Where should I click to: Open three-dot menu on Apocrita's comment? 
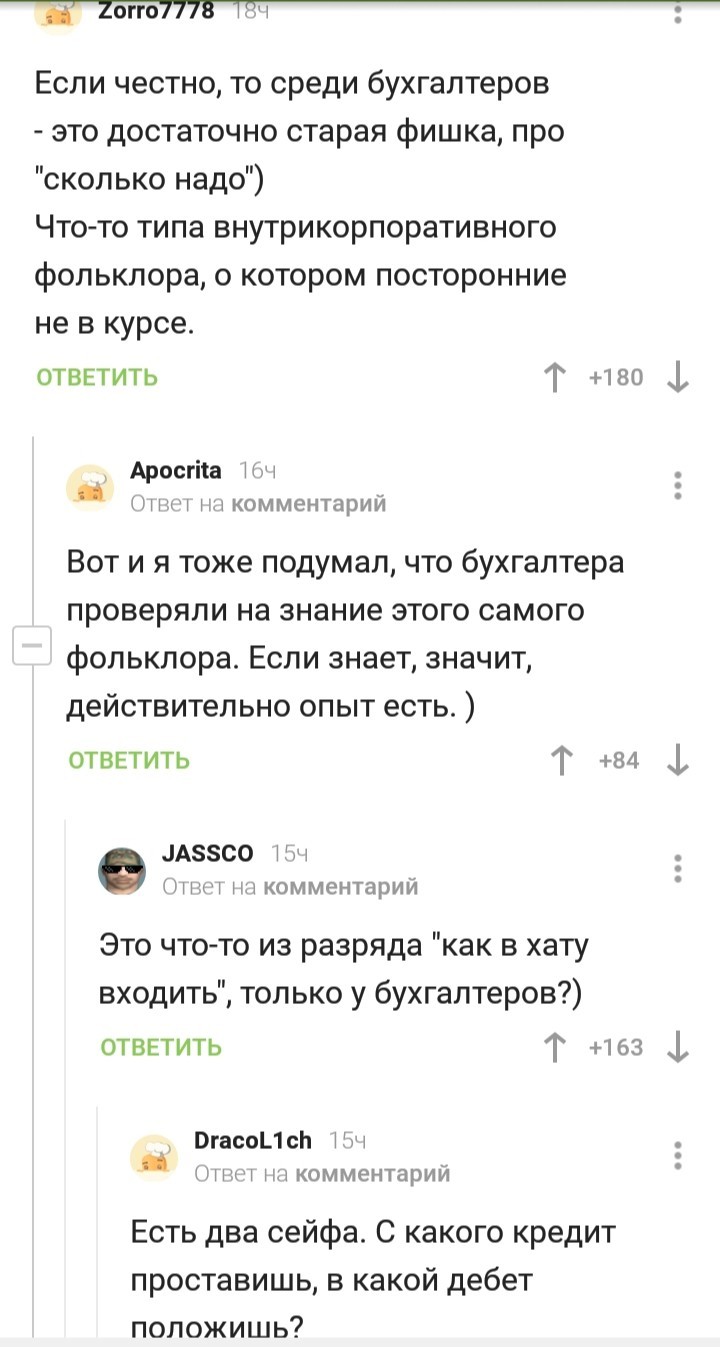tap(678, 485)
